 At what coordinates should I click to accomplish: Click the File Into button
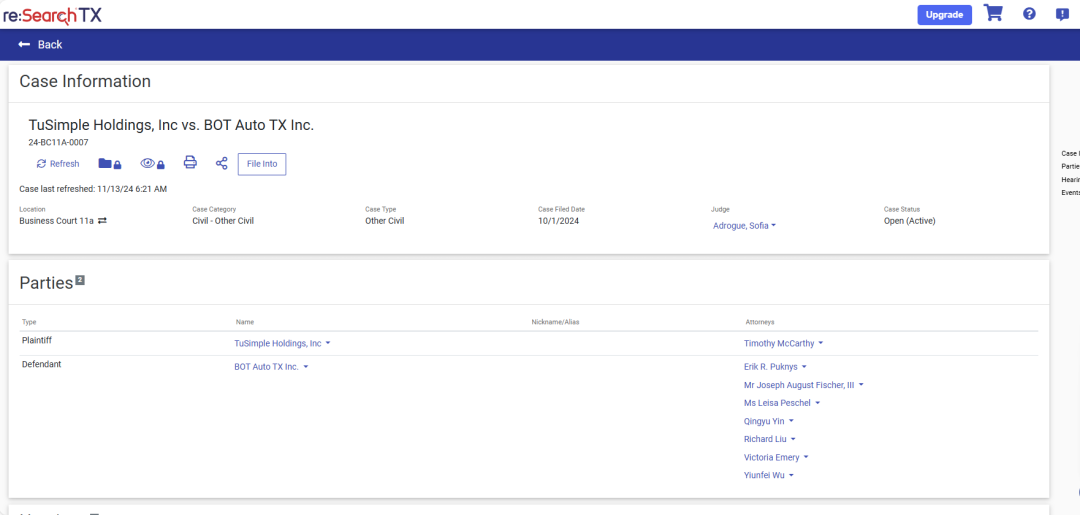262,164
